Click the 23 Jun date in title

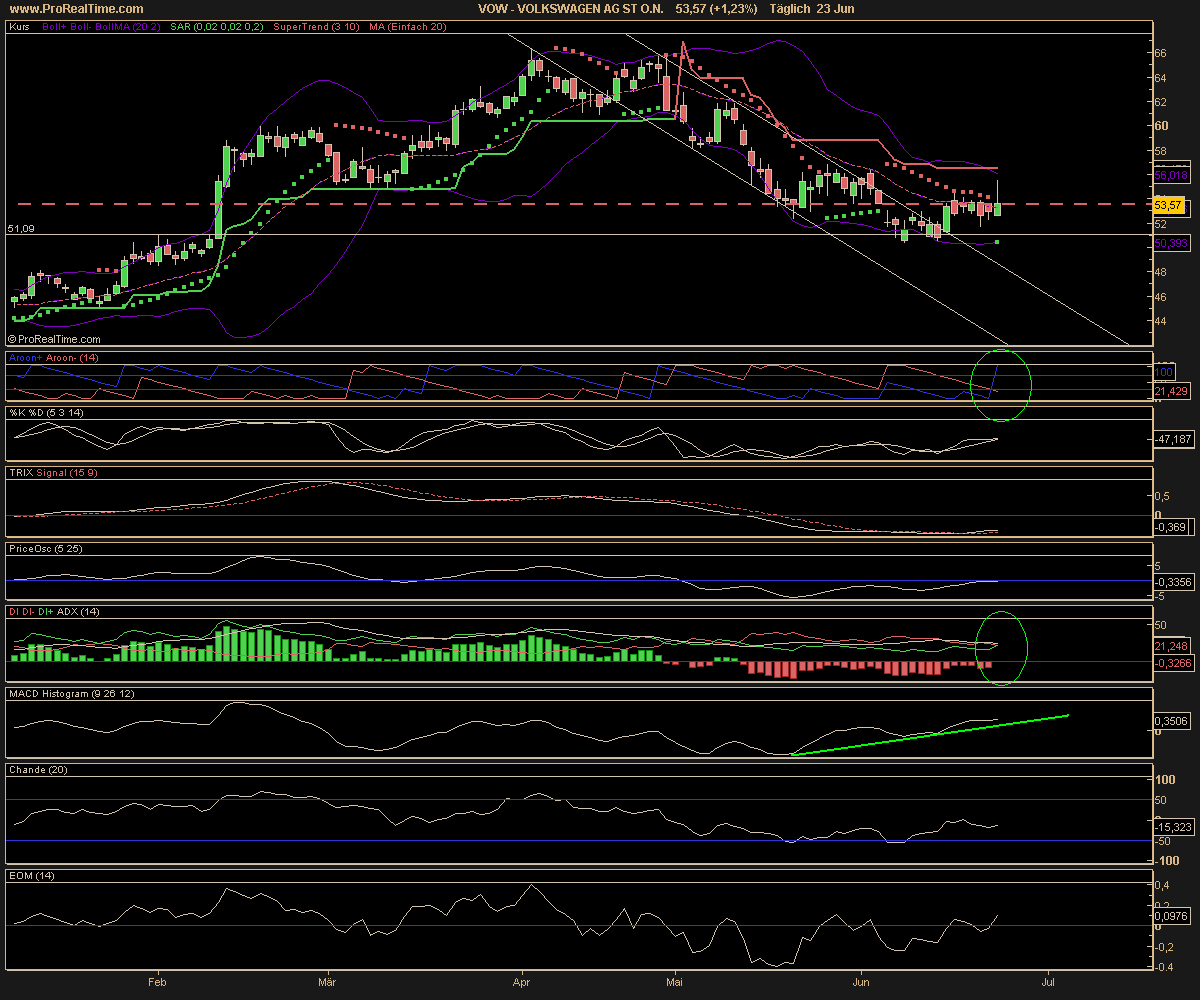point(838,8)
